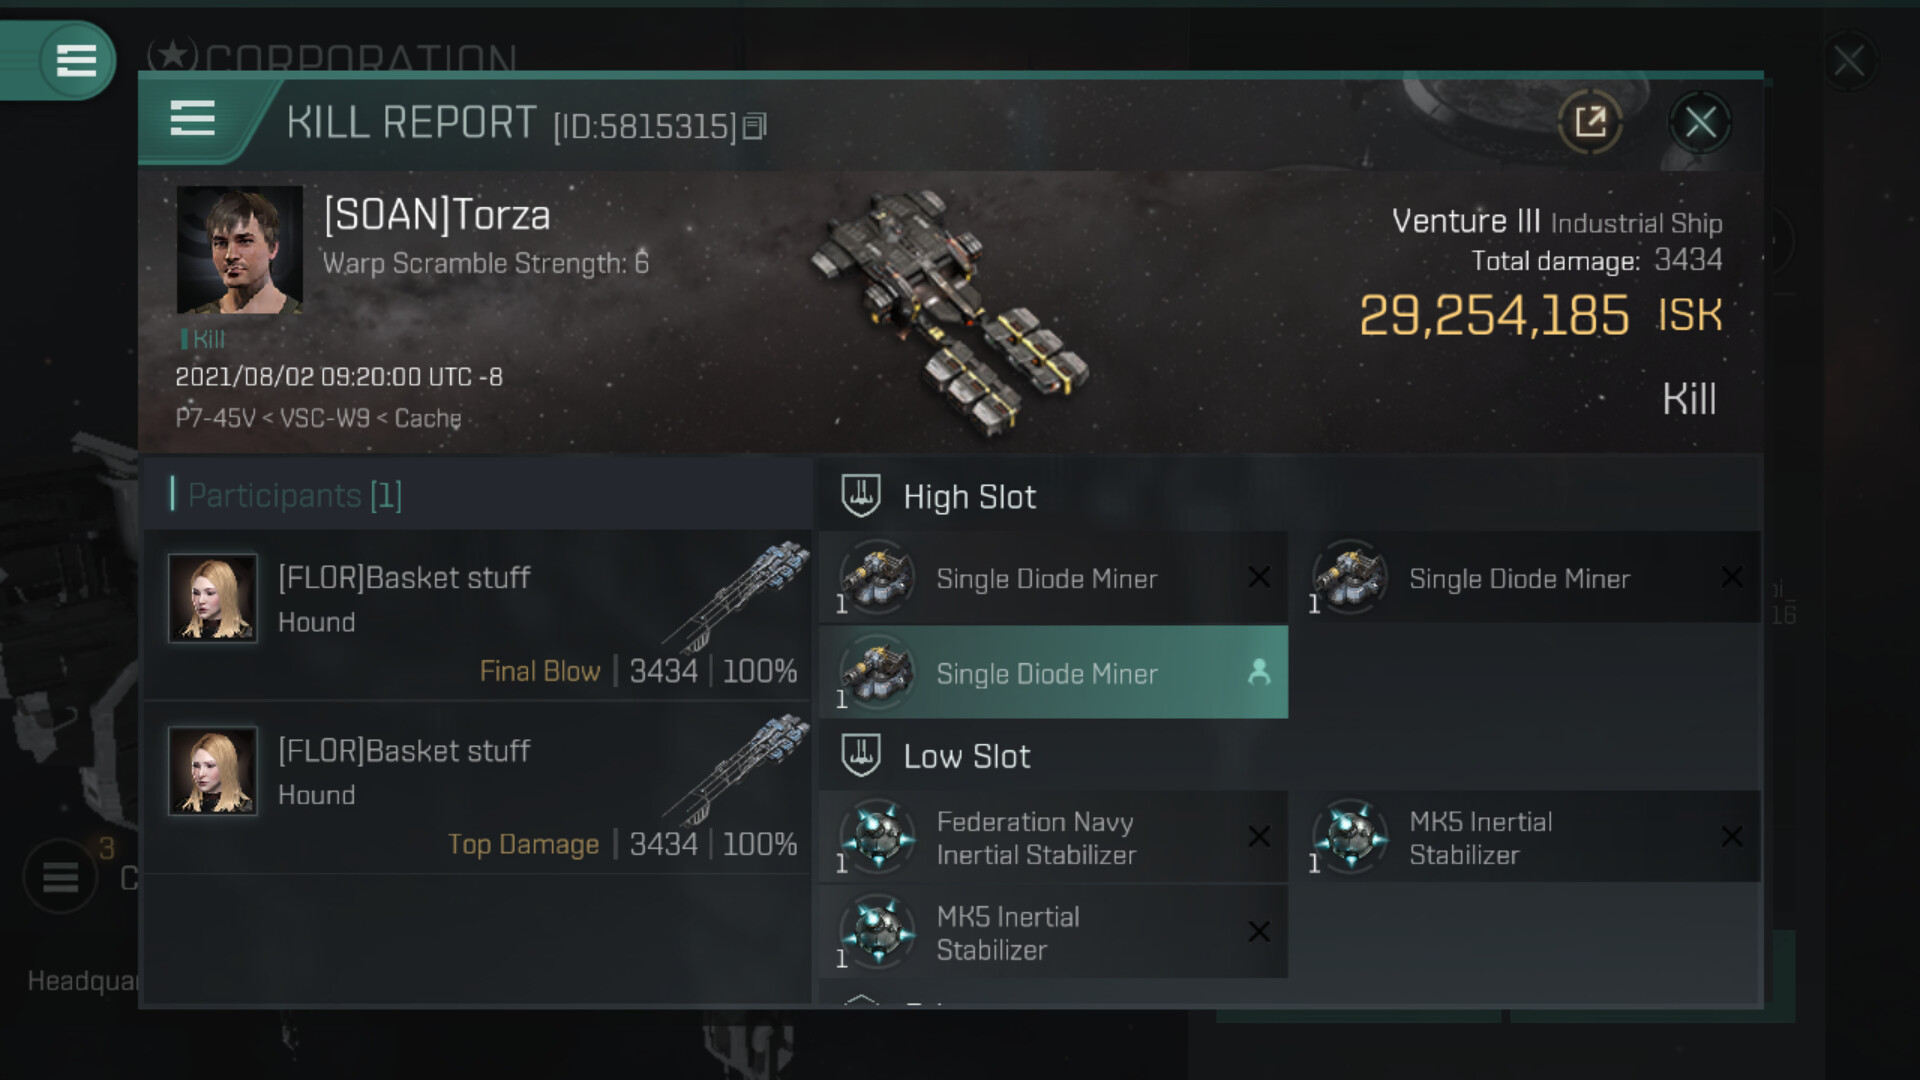The height and width of the screenshot is (1080, 1920).
Task: Click victim name [SOAN]Torza
Action: click(x=437, y=215)
